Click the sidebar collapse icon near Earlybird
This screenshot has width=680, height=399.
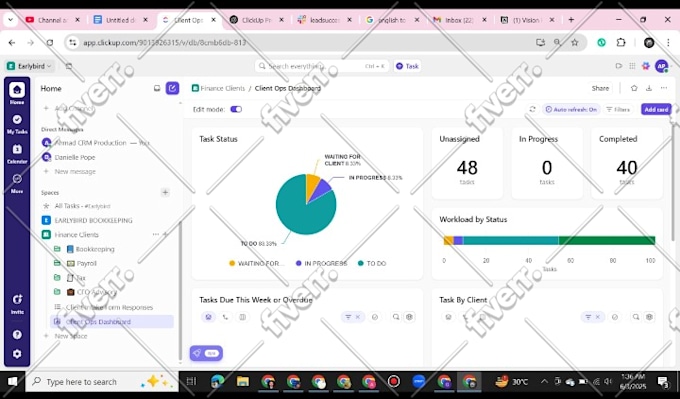[x=69, y=66]
